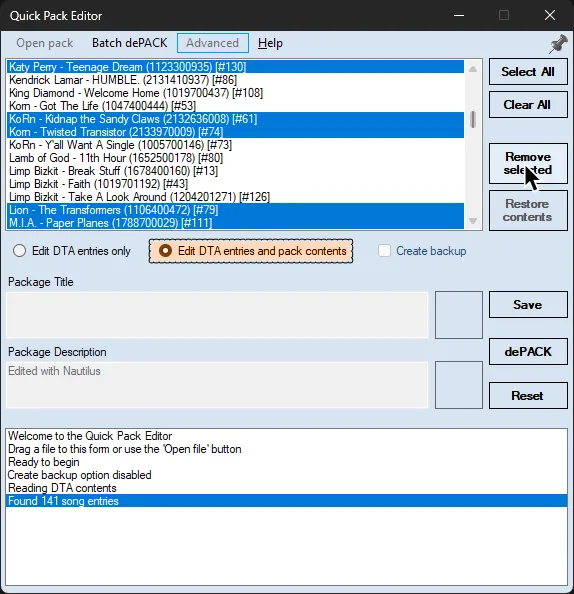574x594 pixels.
Task: Select Limp Bizkit - Break Stuff entry
Action: pyautogui.click(x=235, y=171)
